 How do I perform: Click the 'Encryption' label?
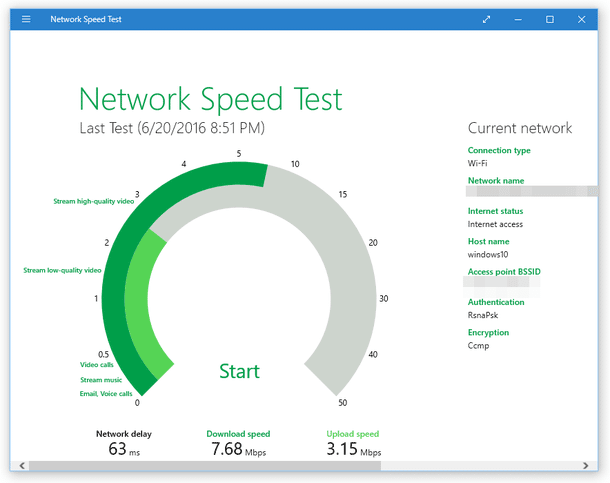[488, 332]
